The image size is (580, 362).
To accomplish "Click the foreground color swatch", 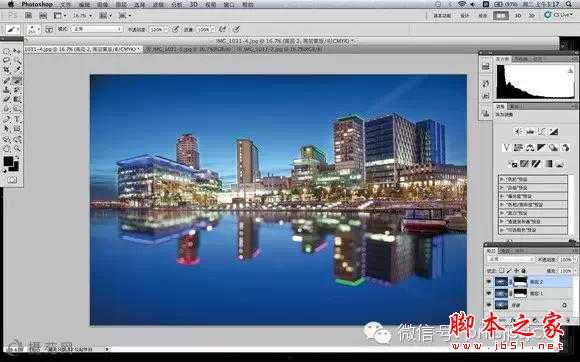I will tap(8, 161).
